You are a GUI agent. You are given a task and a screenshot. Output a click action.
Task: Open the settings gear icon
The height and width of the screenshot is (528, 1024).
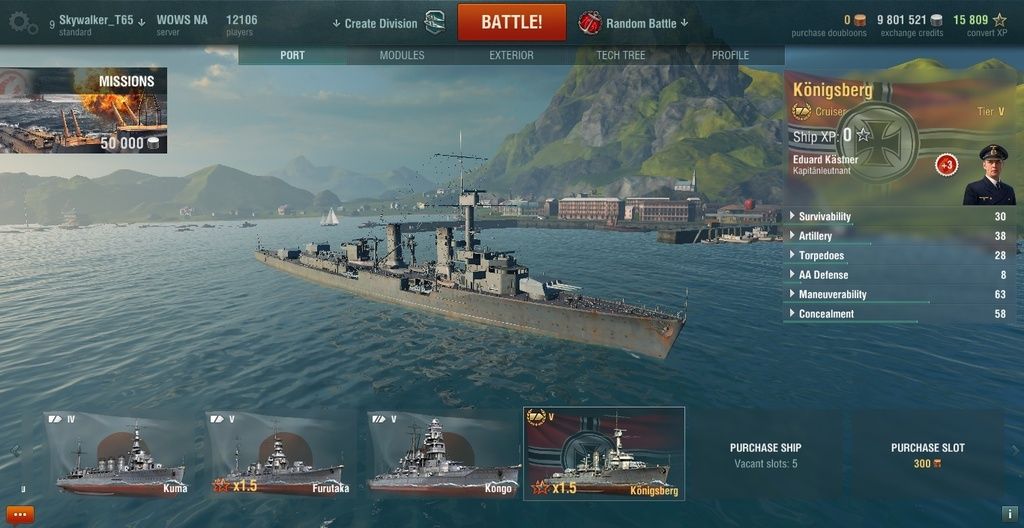(24, 23)
